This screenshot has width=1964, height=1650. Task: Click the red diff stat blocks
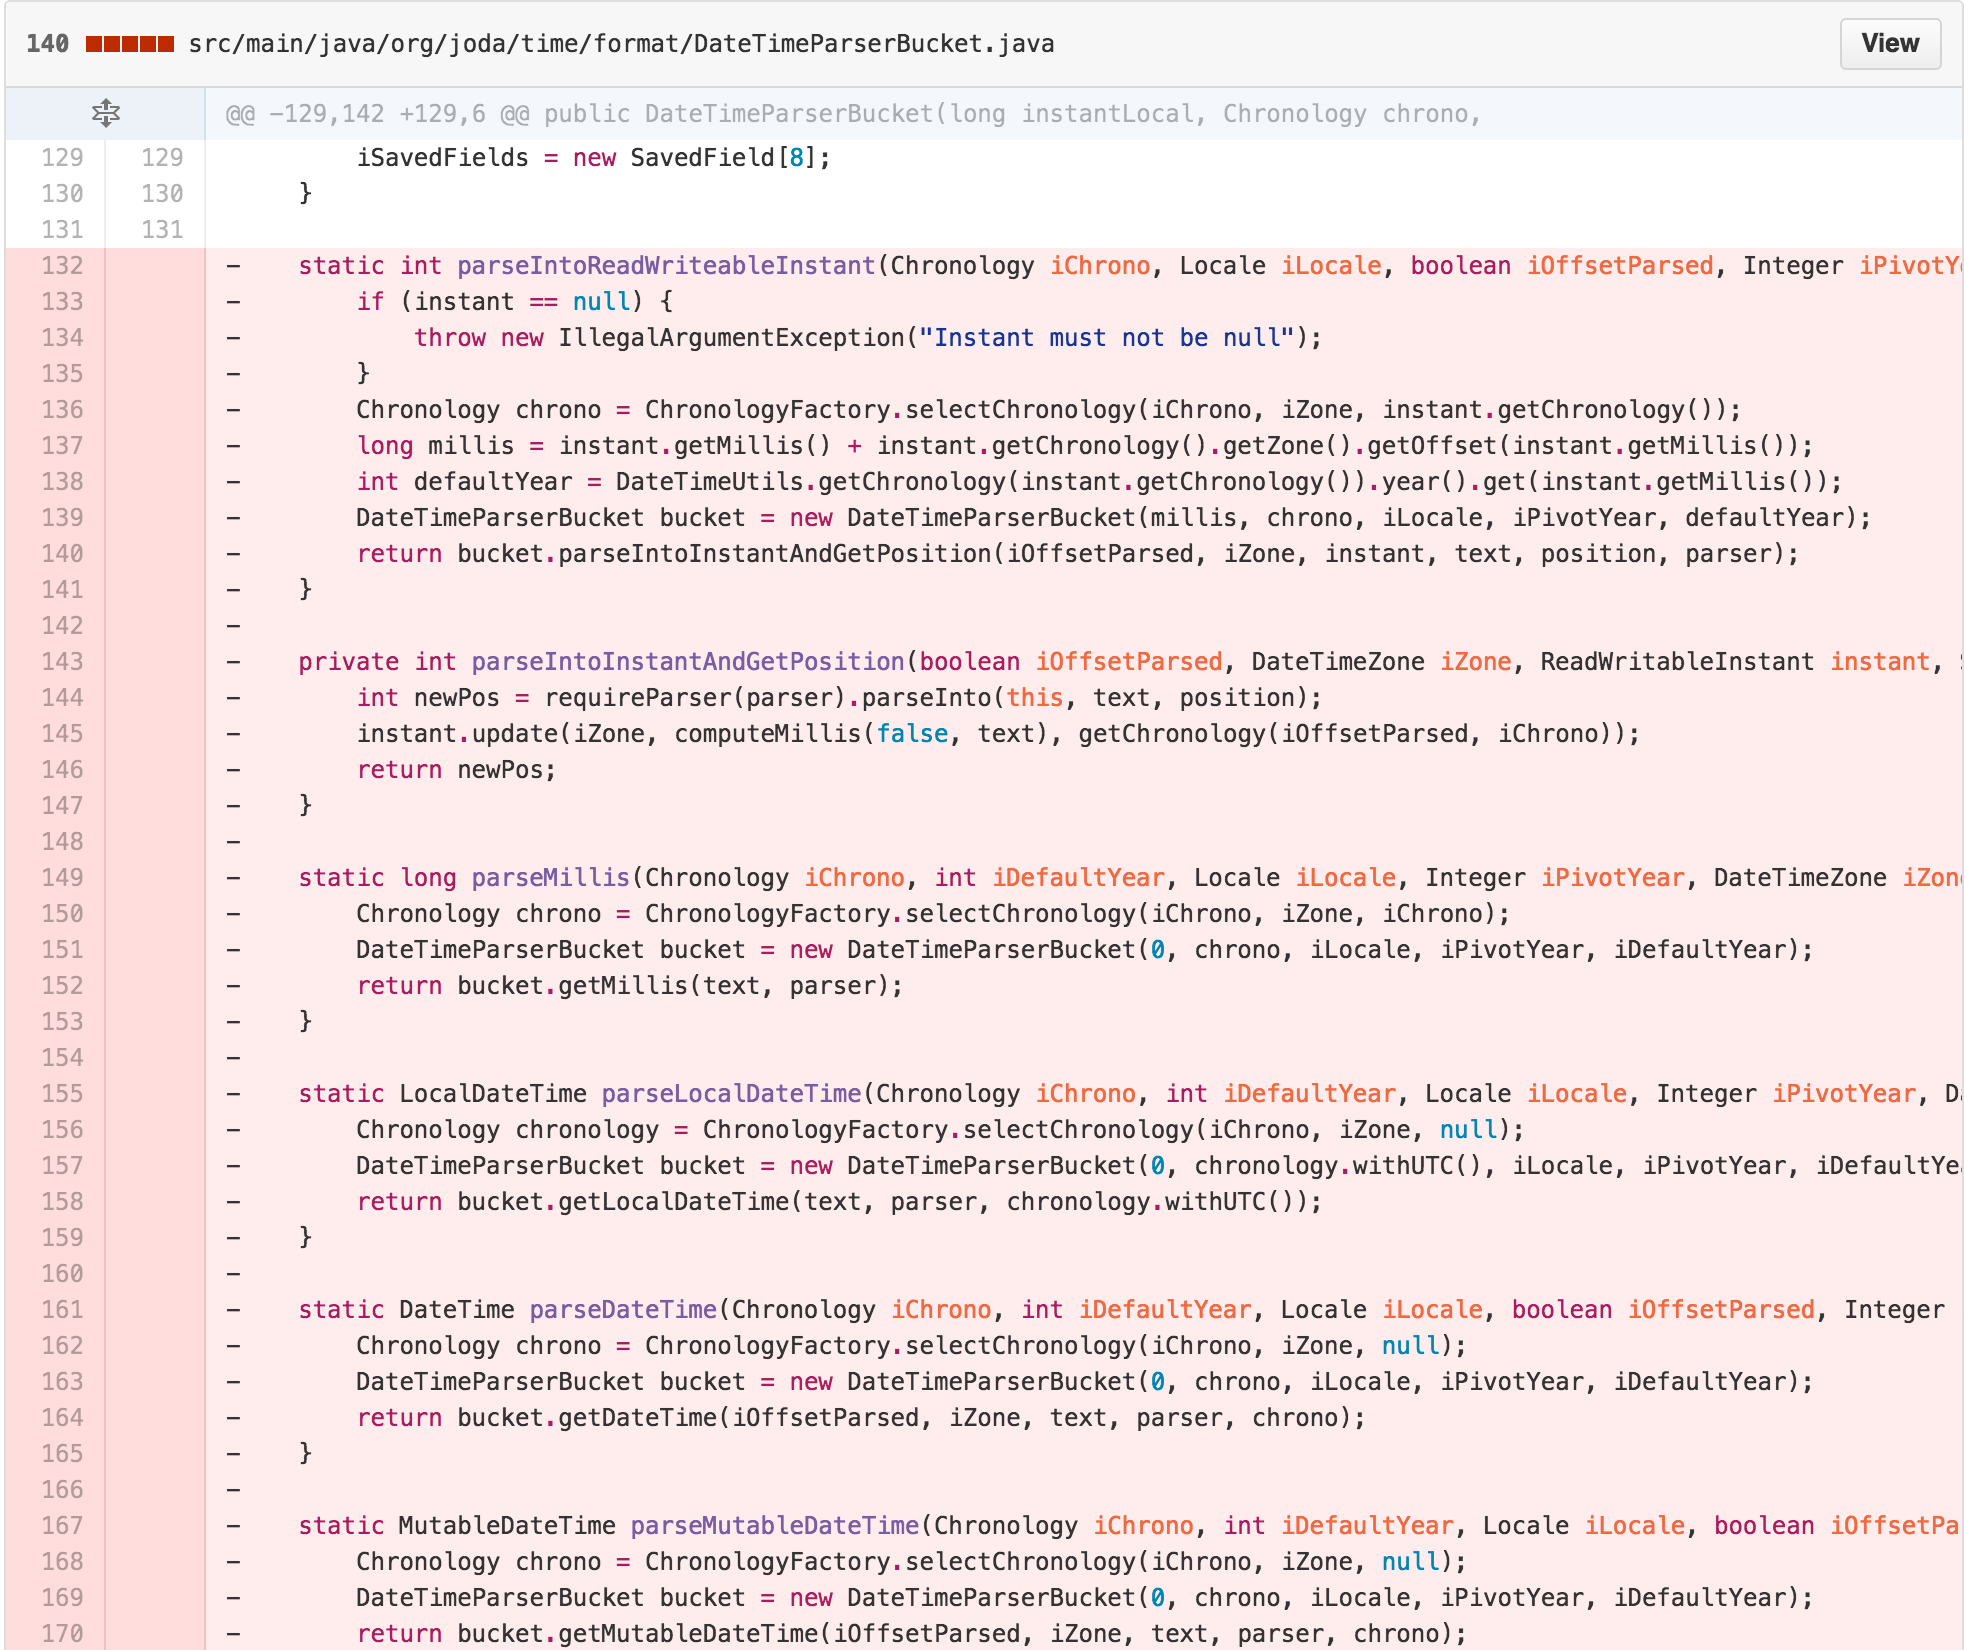pos(130,44)
